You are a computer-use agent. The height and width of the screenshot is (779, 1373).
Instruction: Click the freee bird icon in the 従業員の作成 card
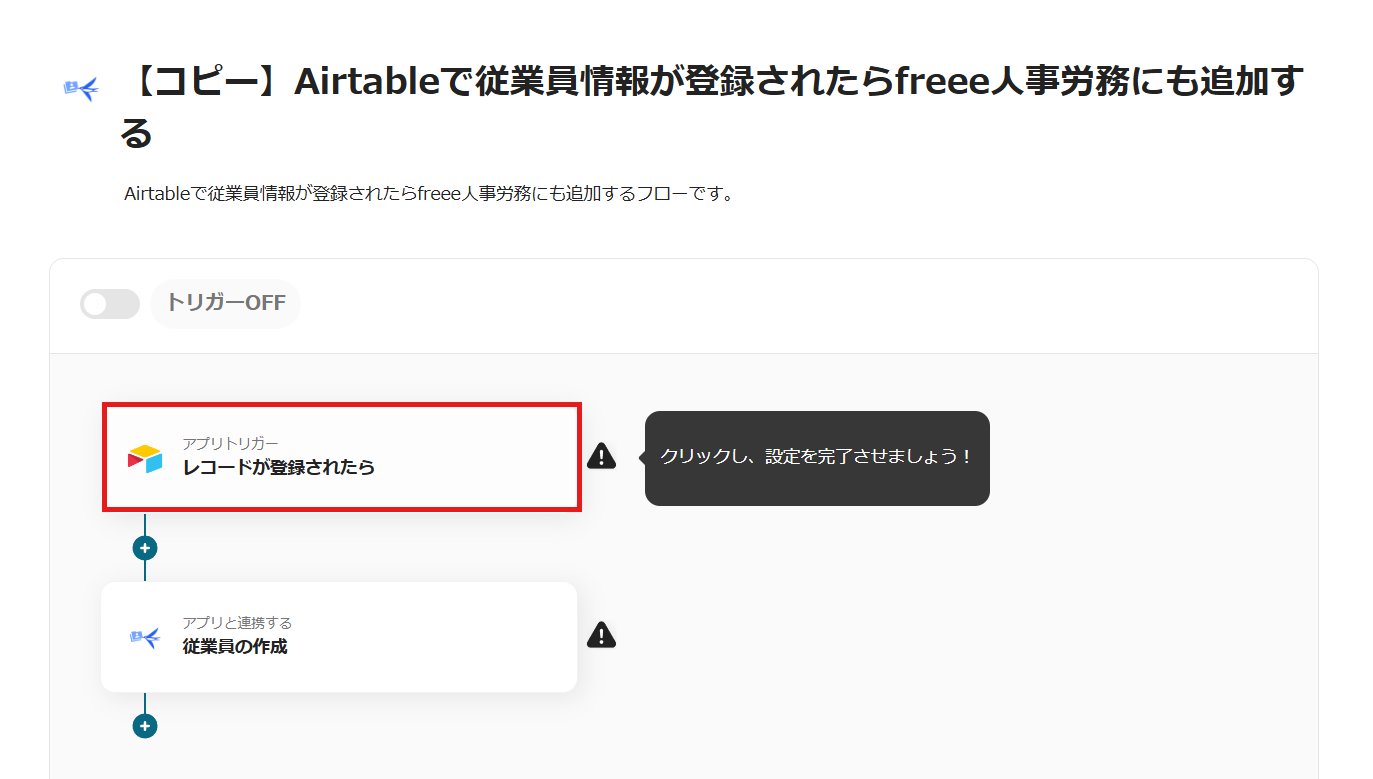tap(145, 636)
